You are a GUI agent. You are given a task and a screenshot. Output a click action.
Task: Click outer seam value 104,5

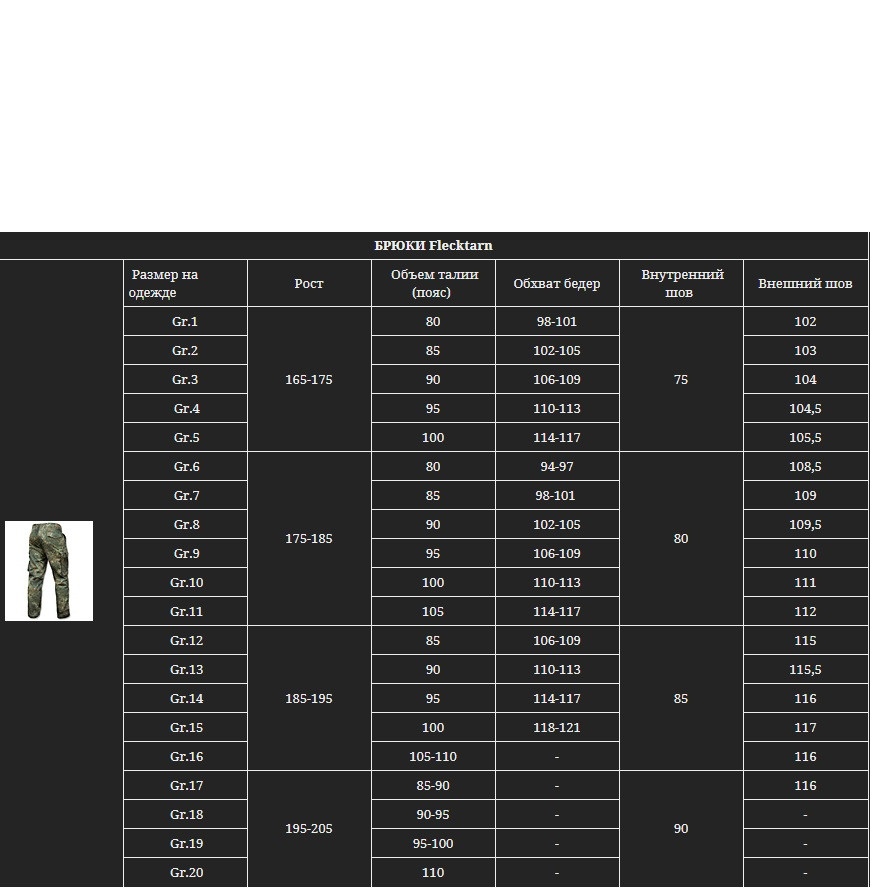click(x=805, y=408)
